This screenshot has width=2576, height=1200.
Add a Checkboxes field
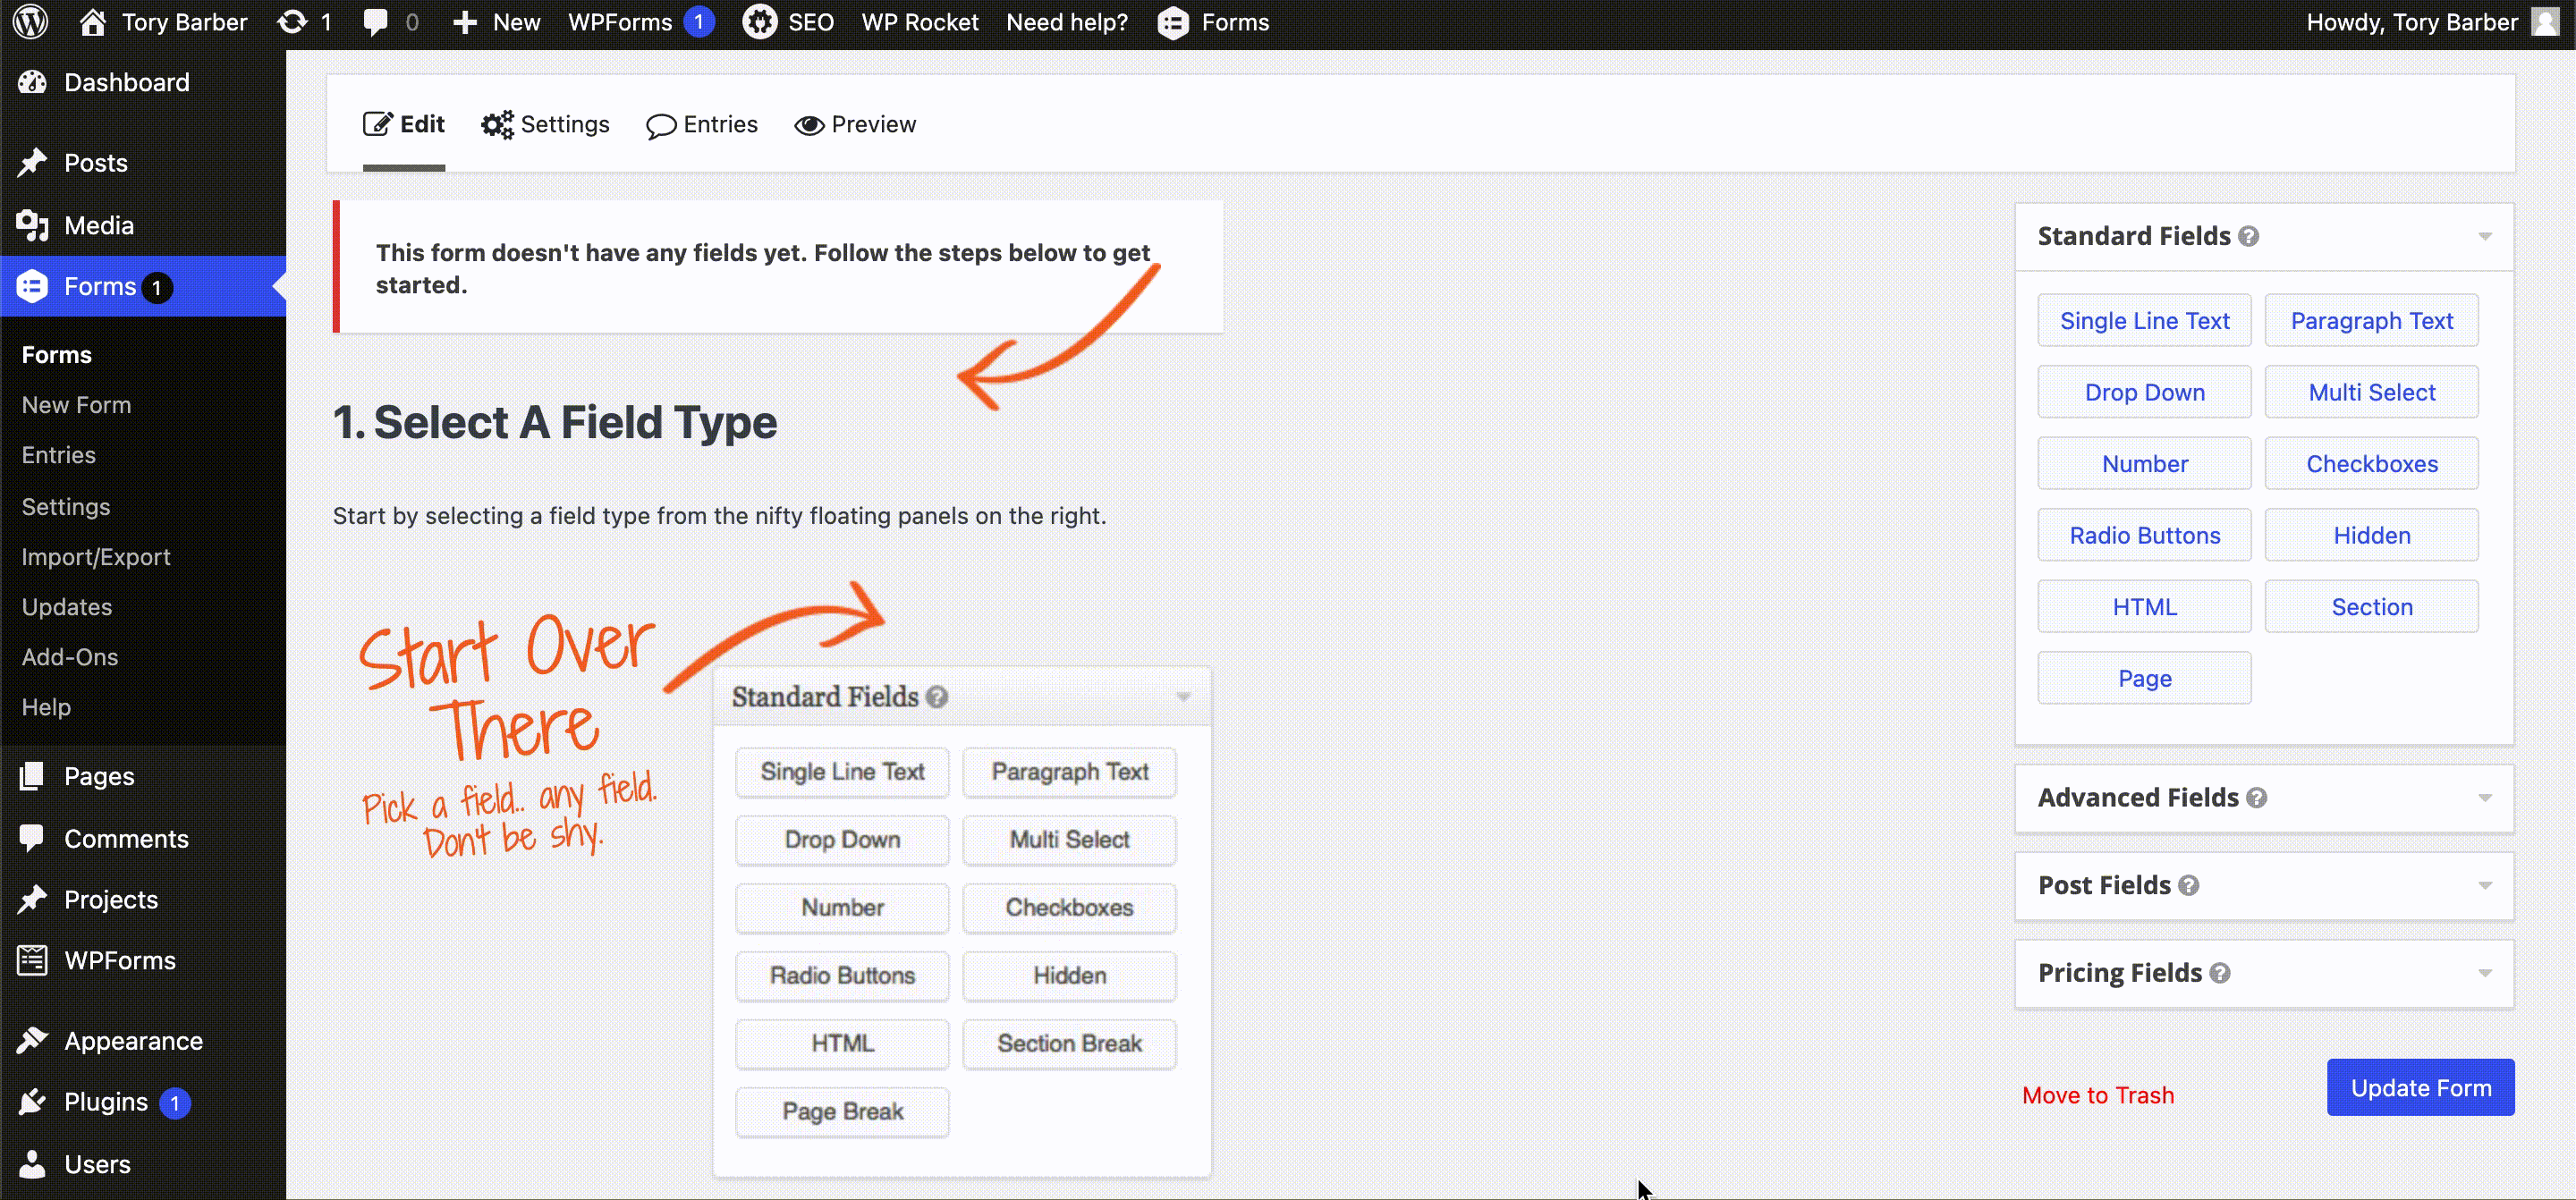tap(2371, 463)
